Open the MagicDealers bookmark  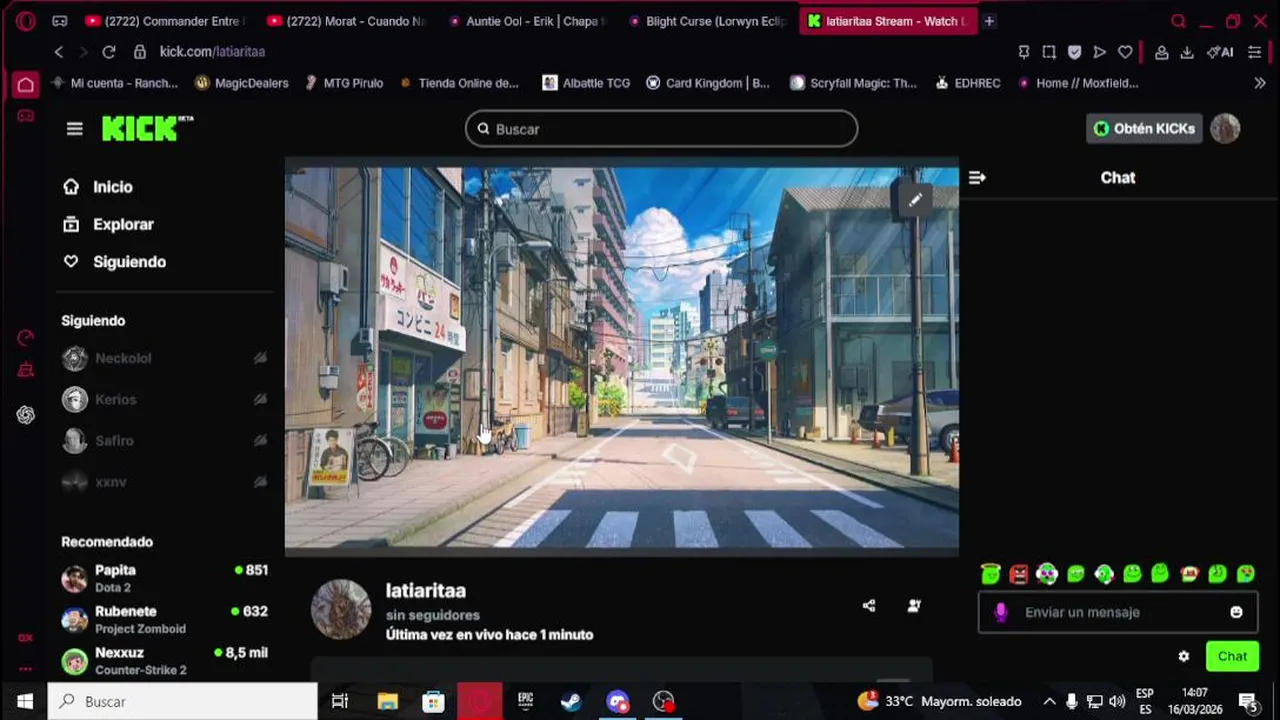[x=242, y=83]
